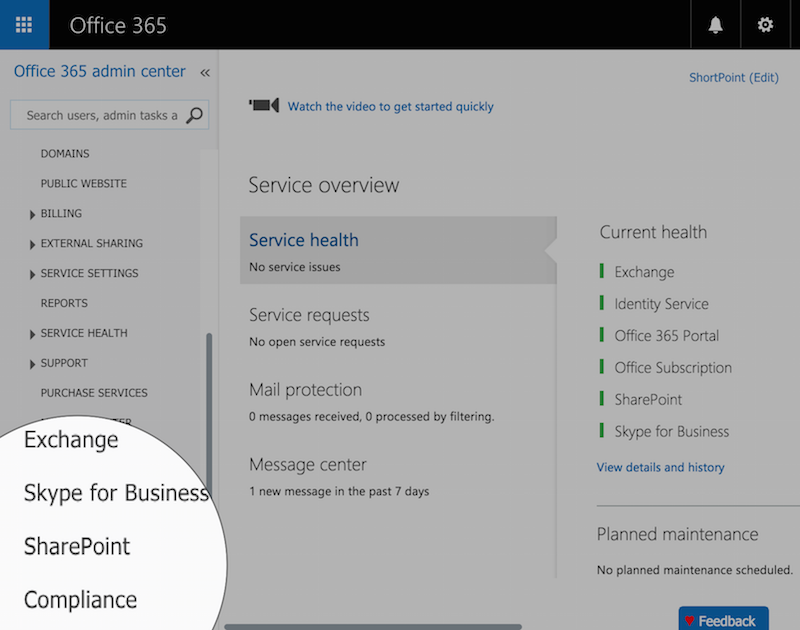Open the SharePoint admin center

point(77,546)
